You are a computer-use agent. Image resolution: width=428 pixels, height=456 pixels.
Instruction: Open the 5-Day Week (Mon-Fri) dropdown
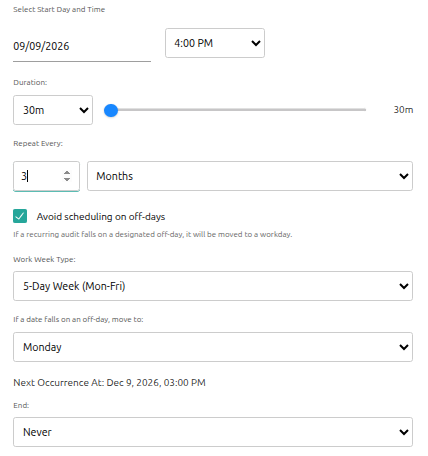(x=213, y=286)
